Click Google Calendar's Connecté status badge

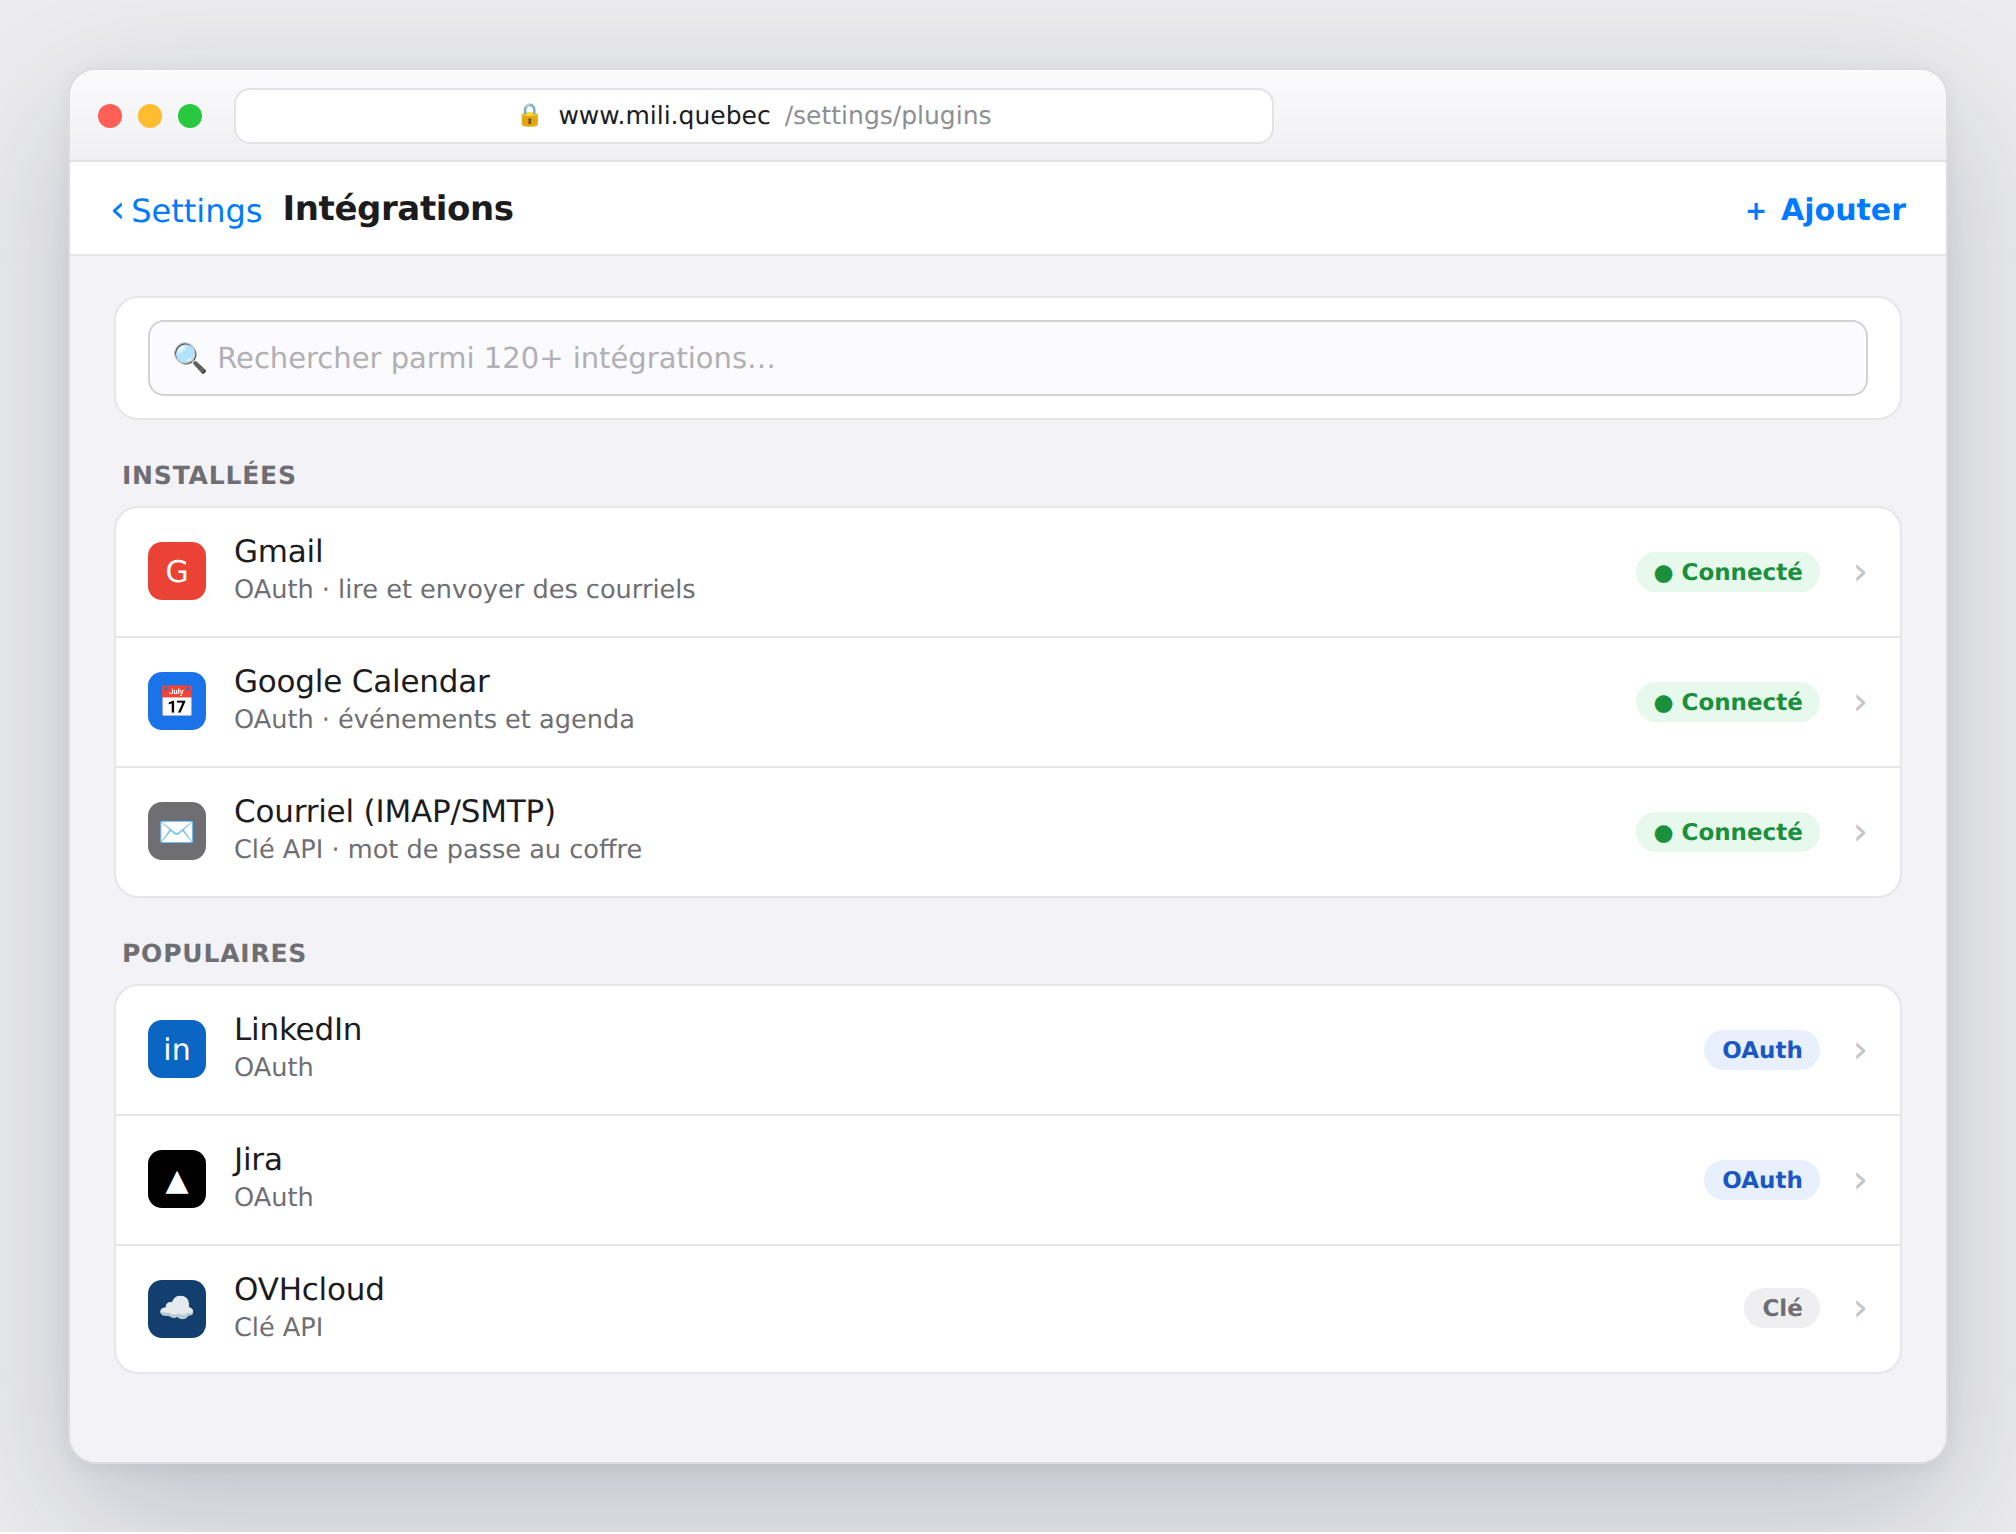pos(1727,702)
